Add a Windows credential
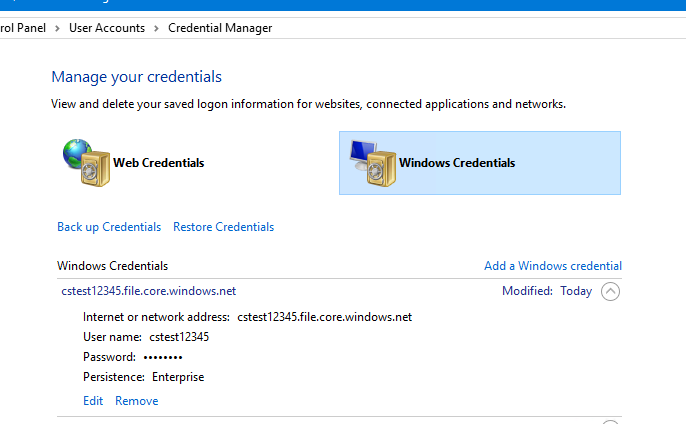Screen dimensions: 686x424 point(553,266)
